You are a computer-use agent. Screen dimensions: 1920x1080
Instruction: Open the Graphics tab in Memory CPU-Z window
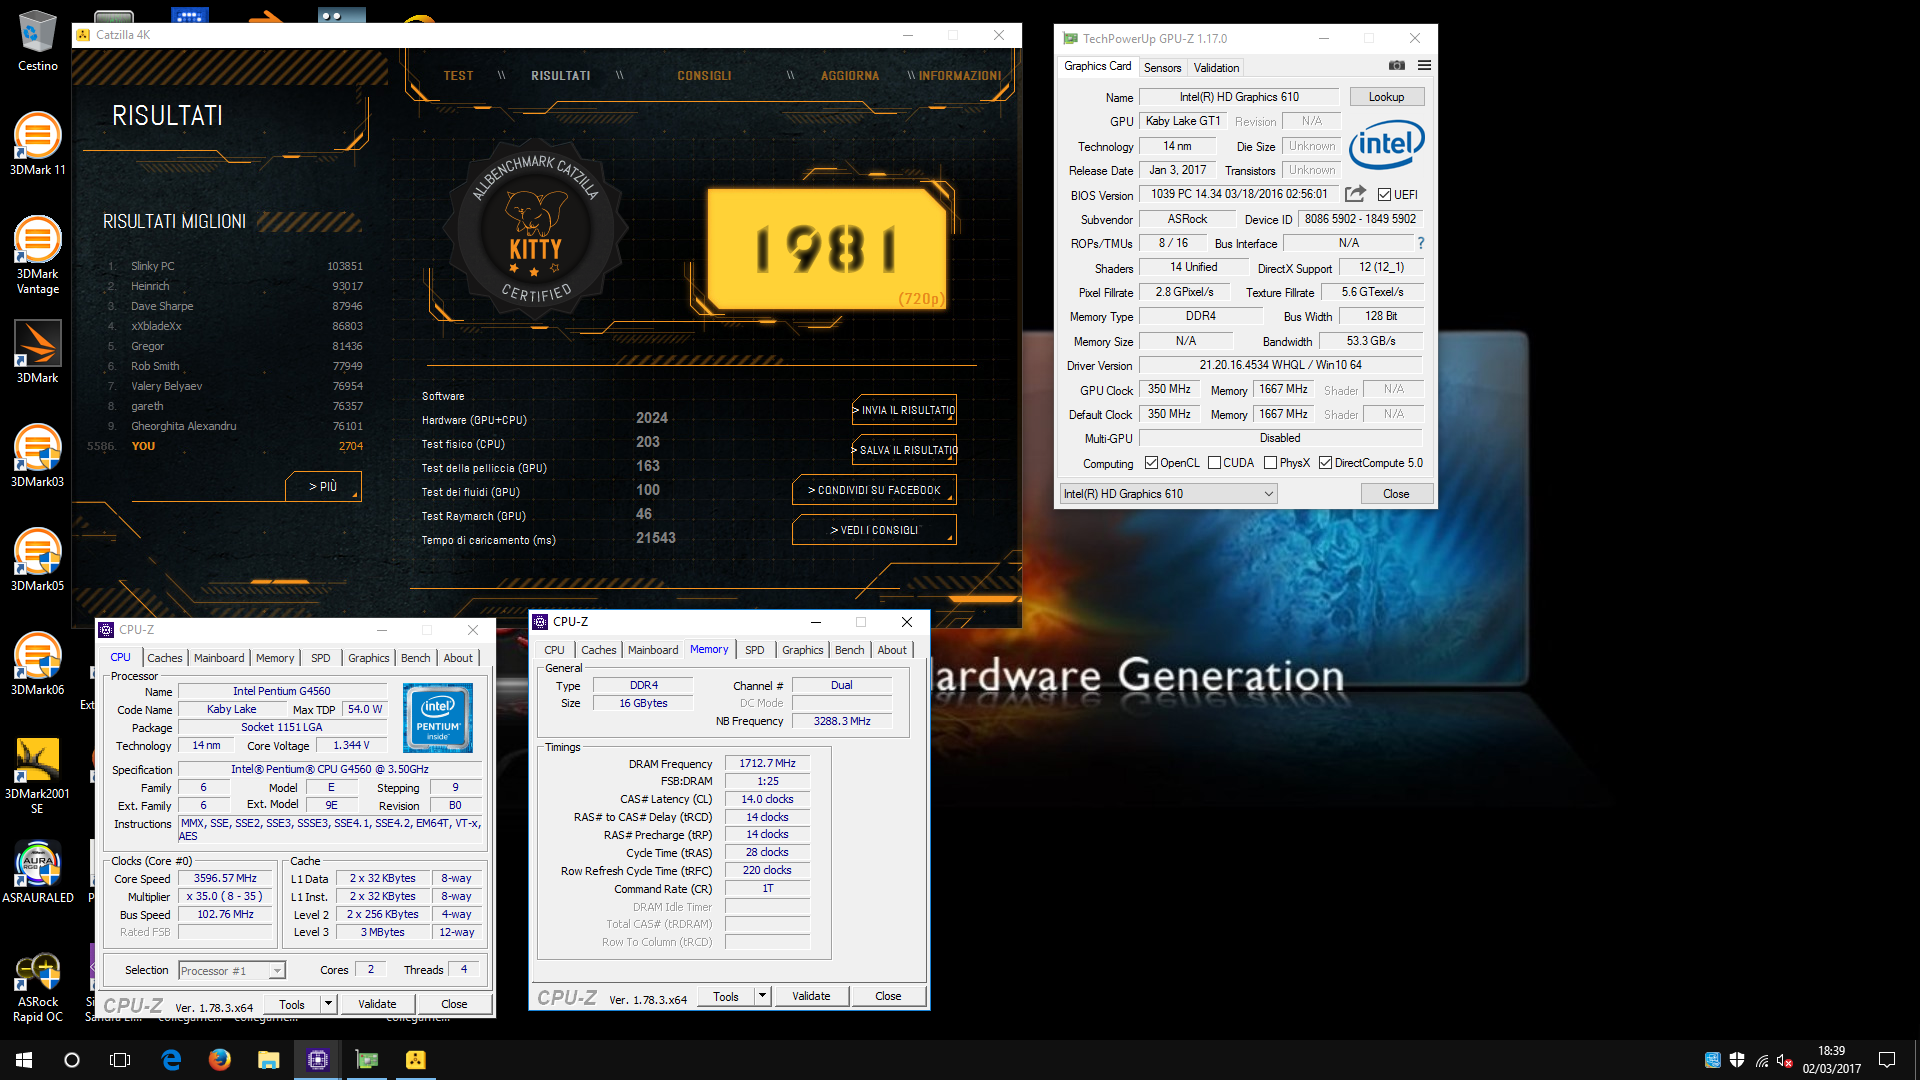[803, 650]
